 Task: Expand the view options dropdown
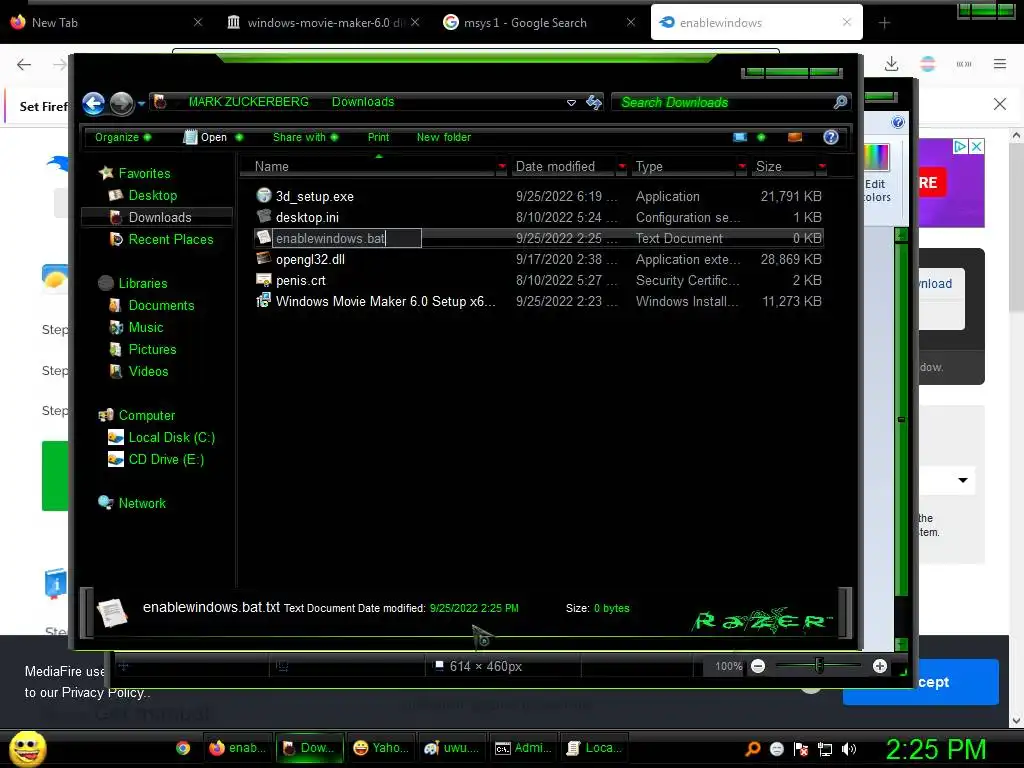pos(761,137)
